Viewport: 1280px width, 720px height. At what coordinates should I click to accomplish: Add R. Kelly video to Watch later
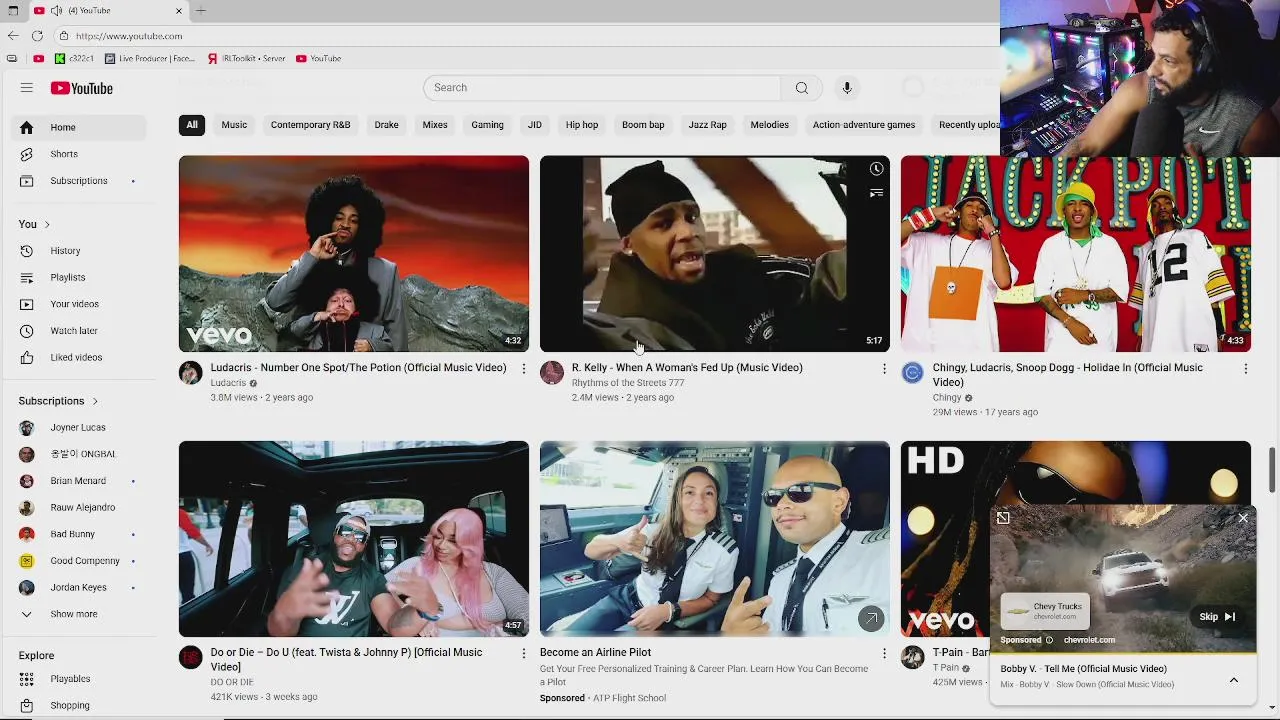point(876,169)
